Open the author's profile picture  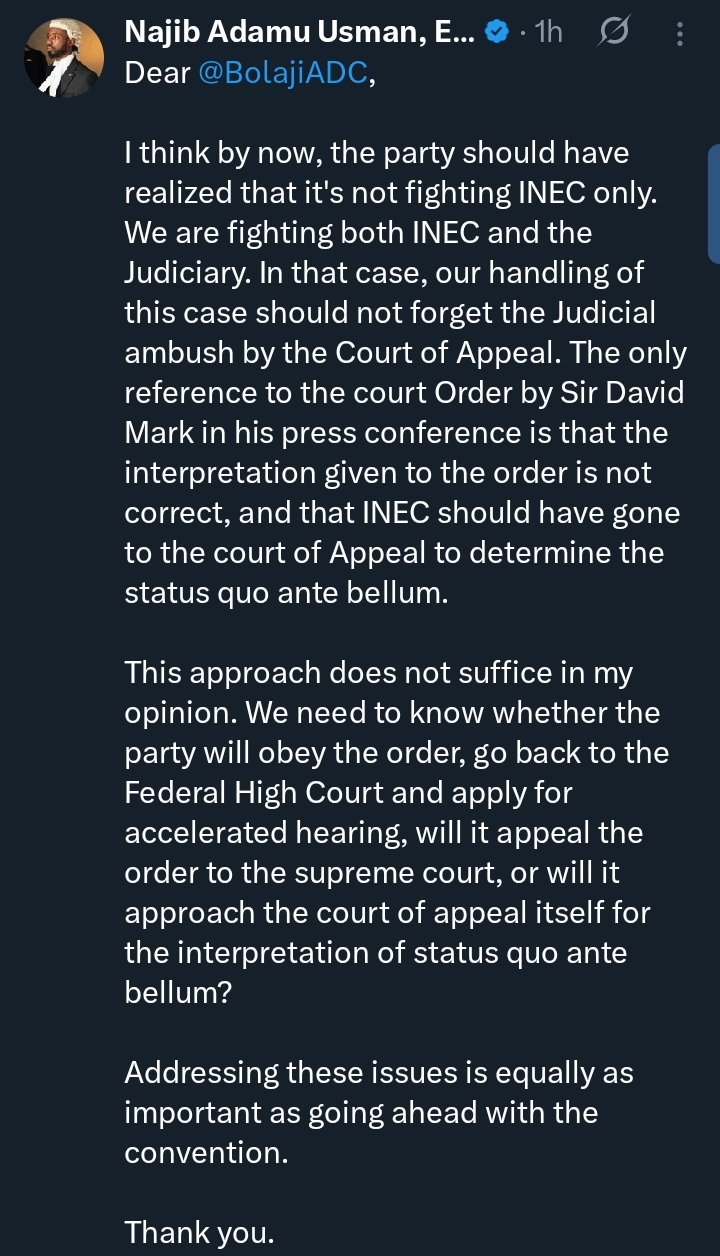pyautogui.click(x=63, y=58)
